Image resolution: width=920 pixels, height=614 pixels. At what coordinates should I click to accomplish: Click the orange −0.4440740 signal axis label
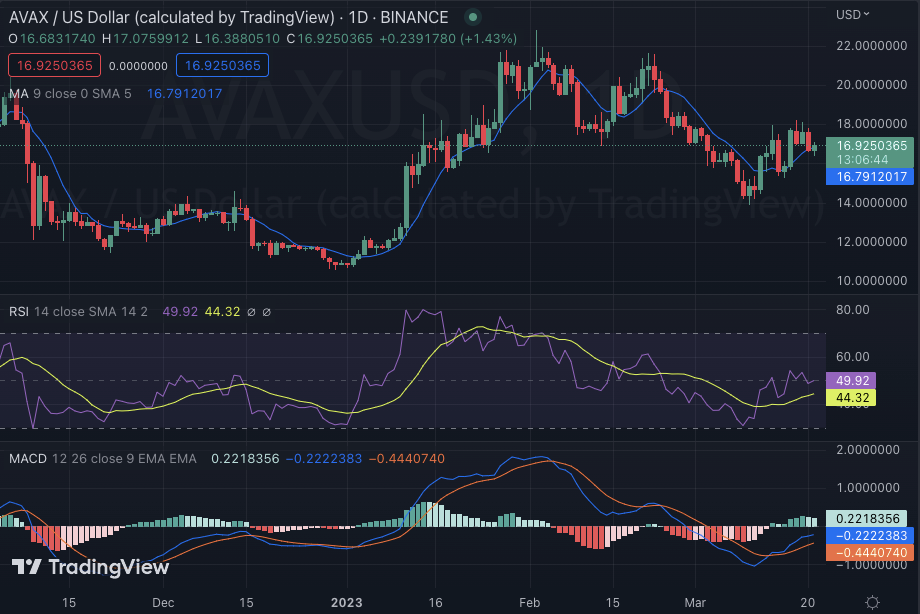pos(870,552)
